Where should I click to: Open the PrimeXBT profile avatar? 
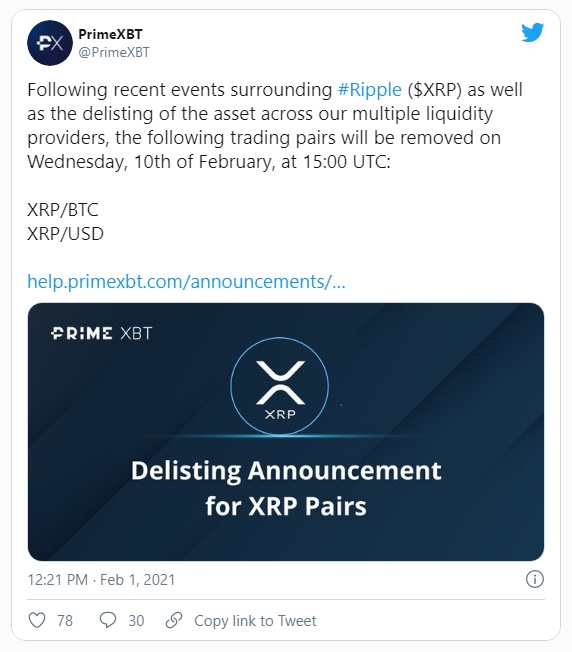click(50, 43)
